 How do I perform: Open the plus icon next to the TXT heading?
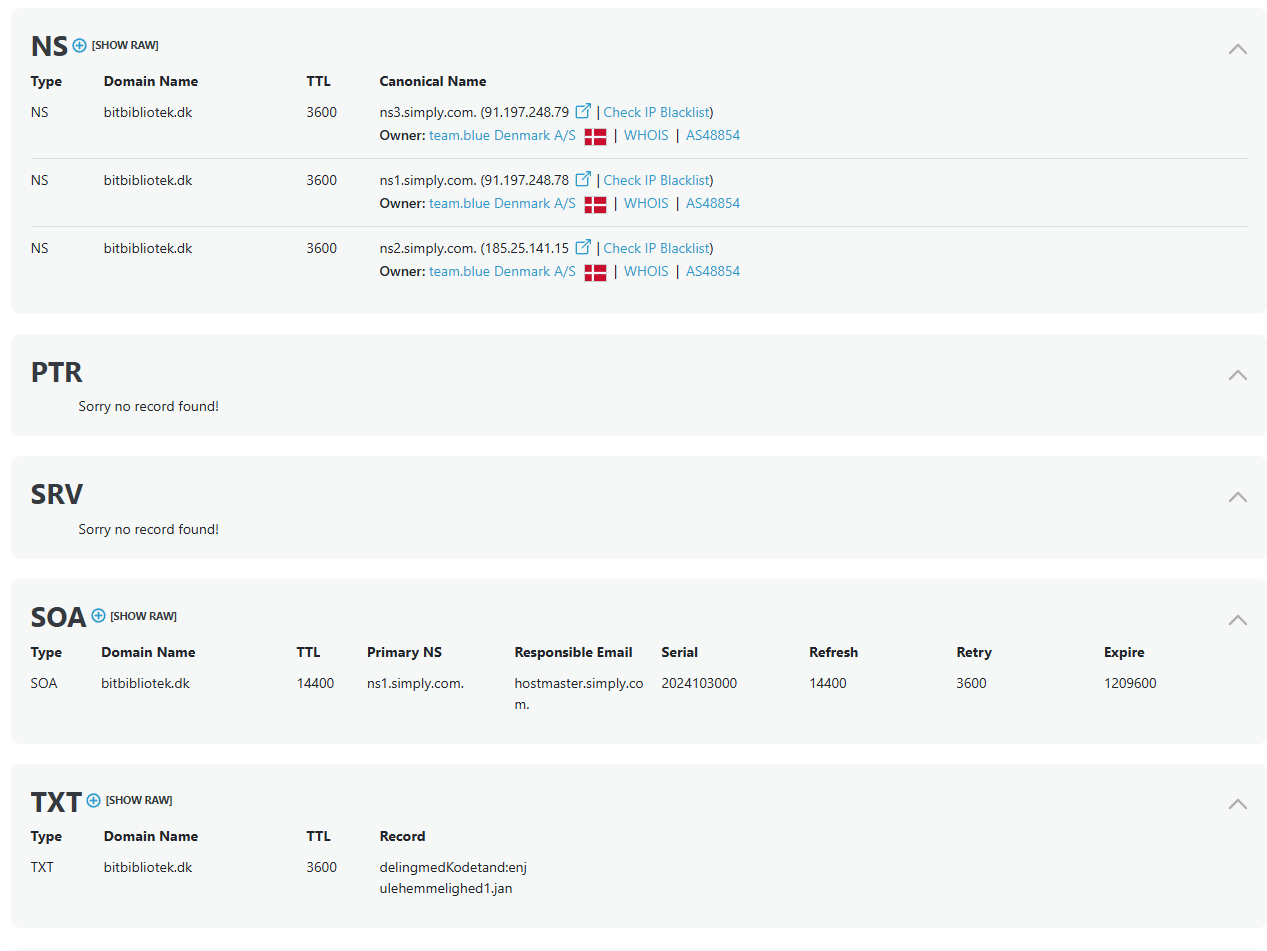tap(92, 799)
